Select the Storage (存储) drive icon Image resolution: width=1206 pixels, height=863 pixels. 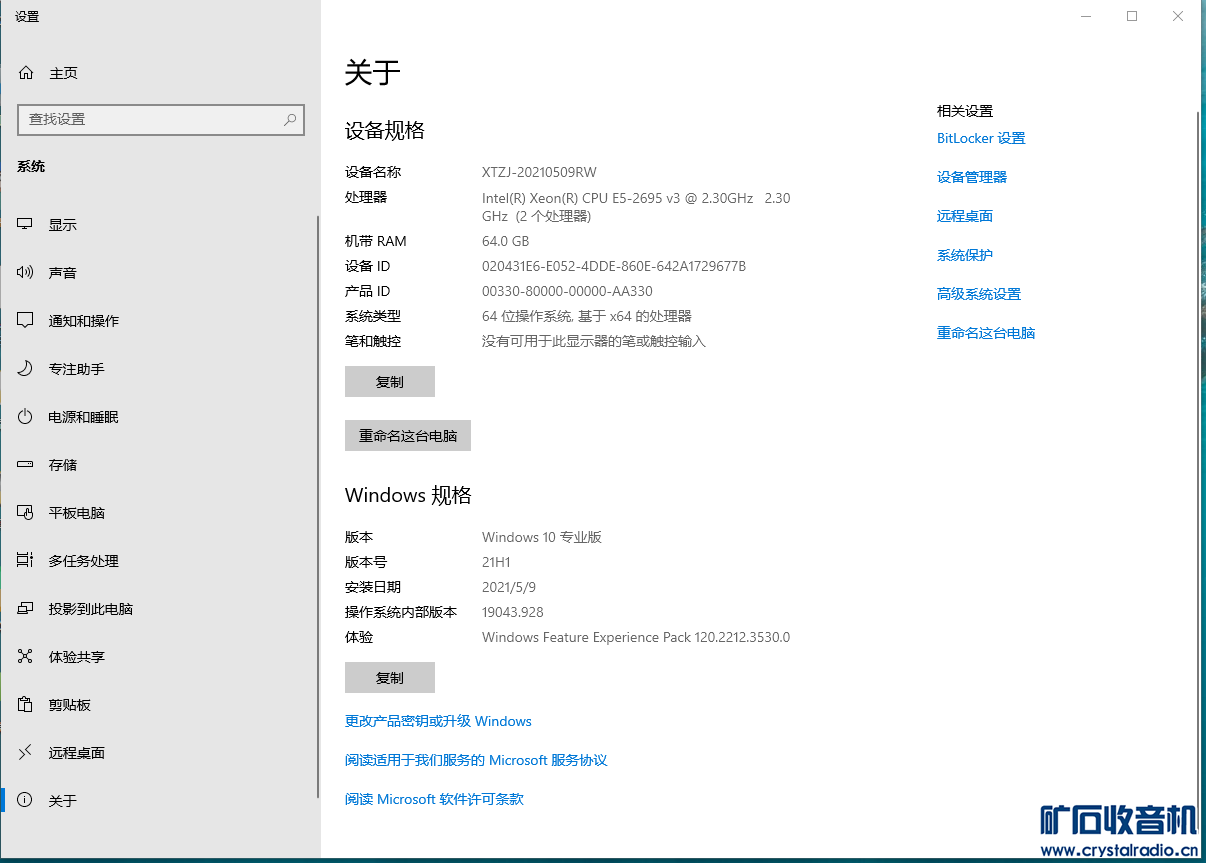(26, 465)
